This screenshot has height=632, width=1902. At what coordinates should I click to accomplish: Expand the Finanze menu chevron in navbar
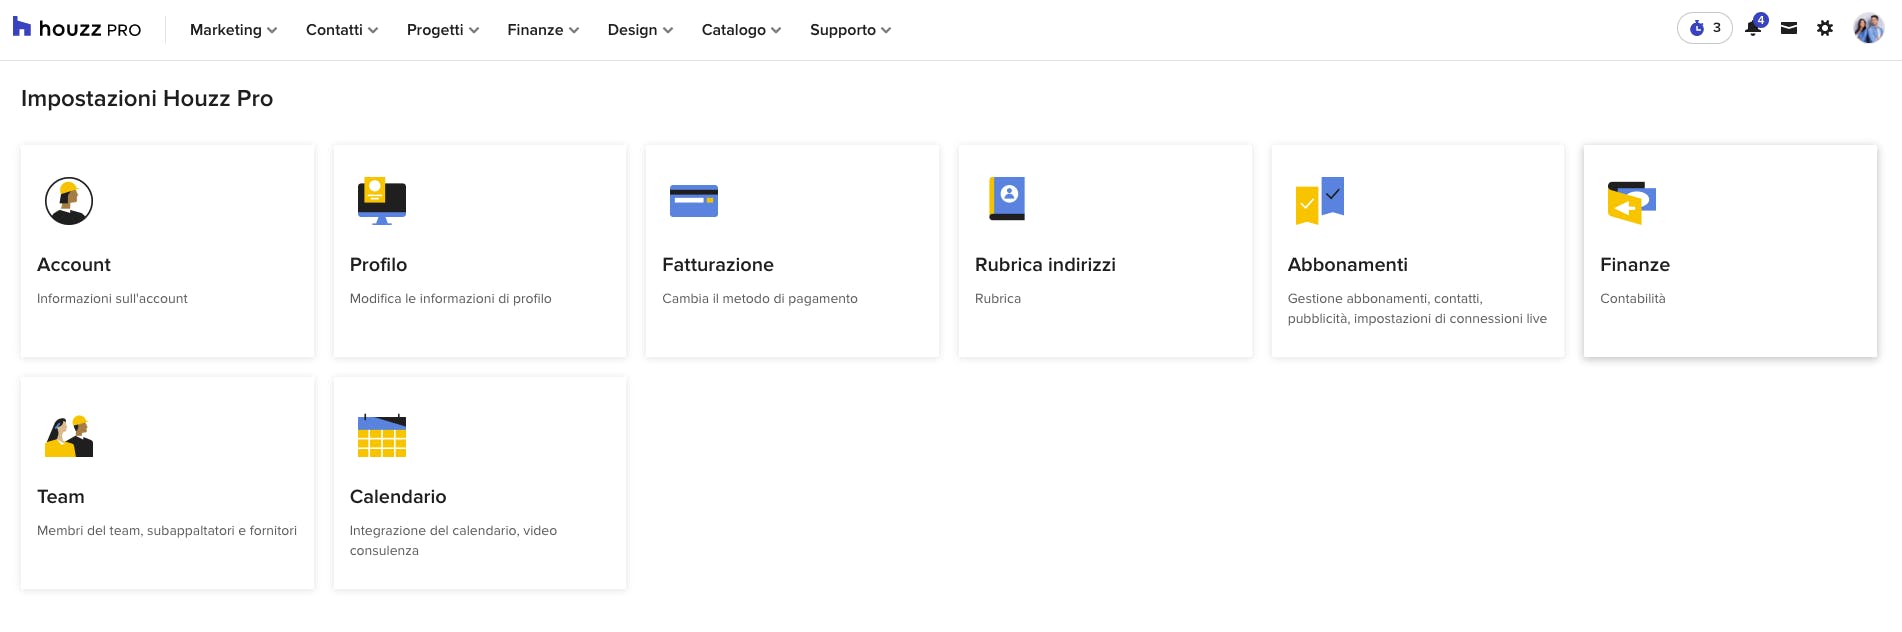(574, 30)
